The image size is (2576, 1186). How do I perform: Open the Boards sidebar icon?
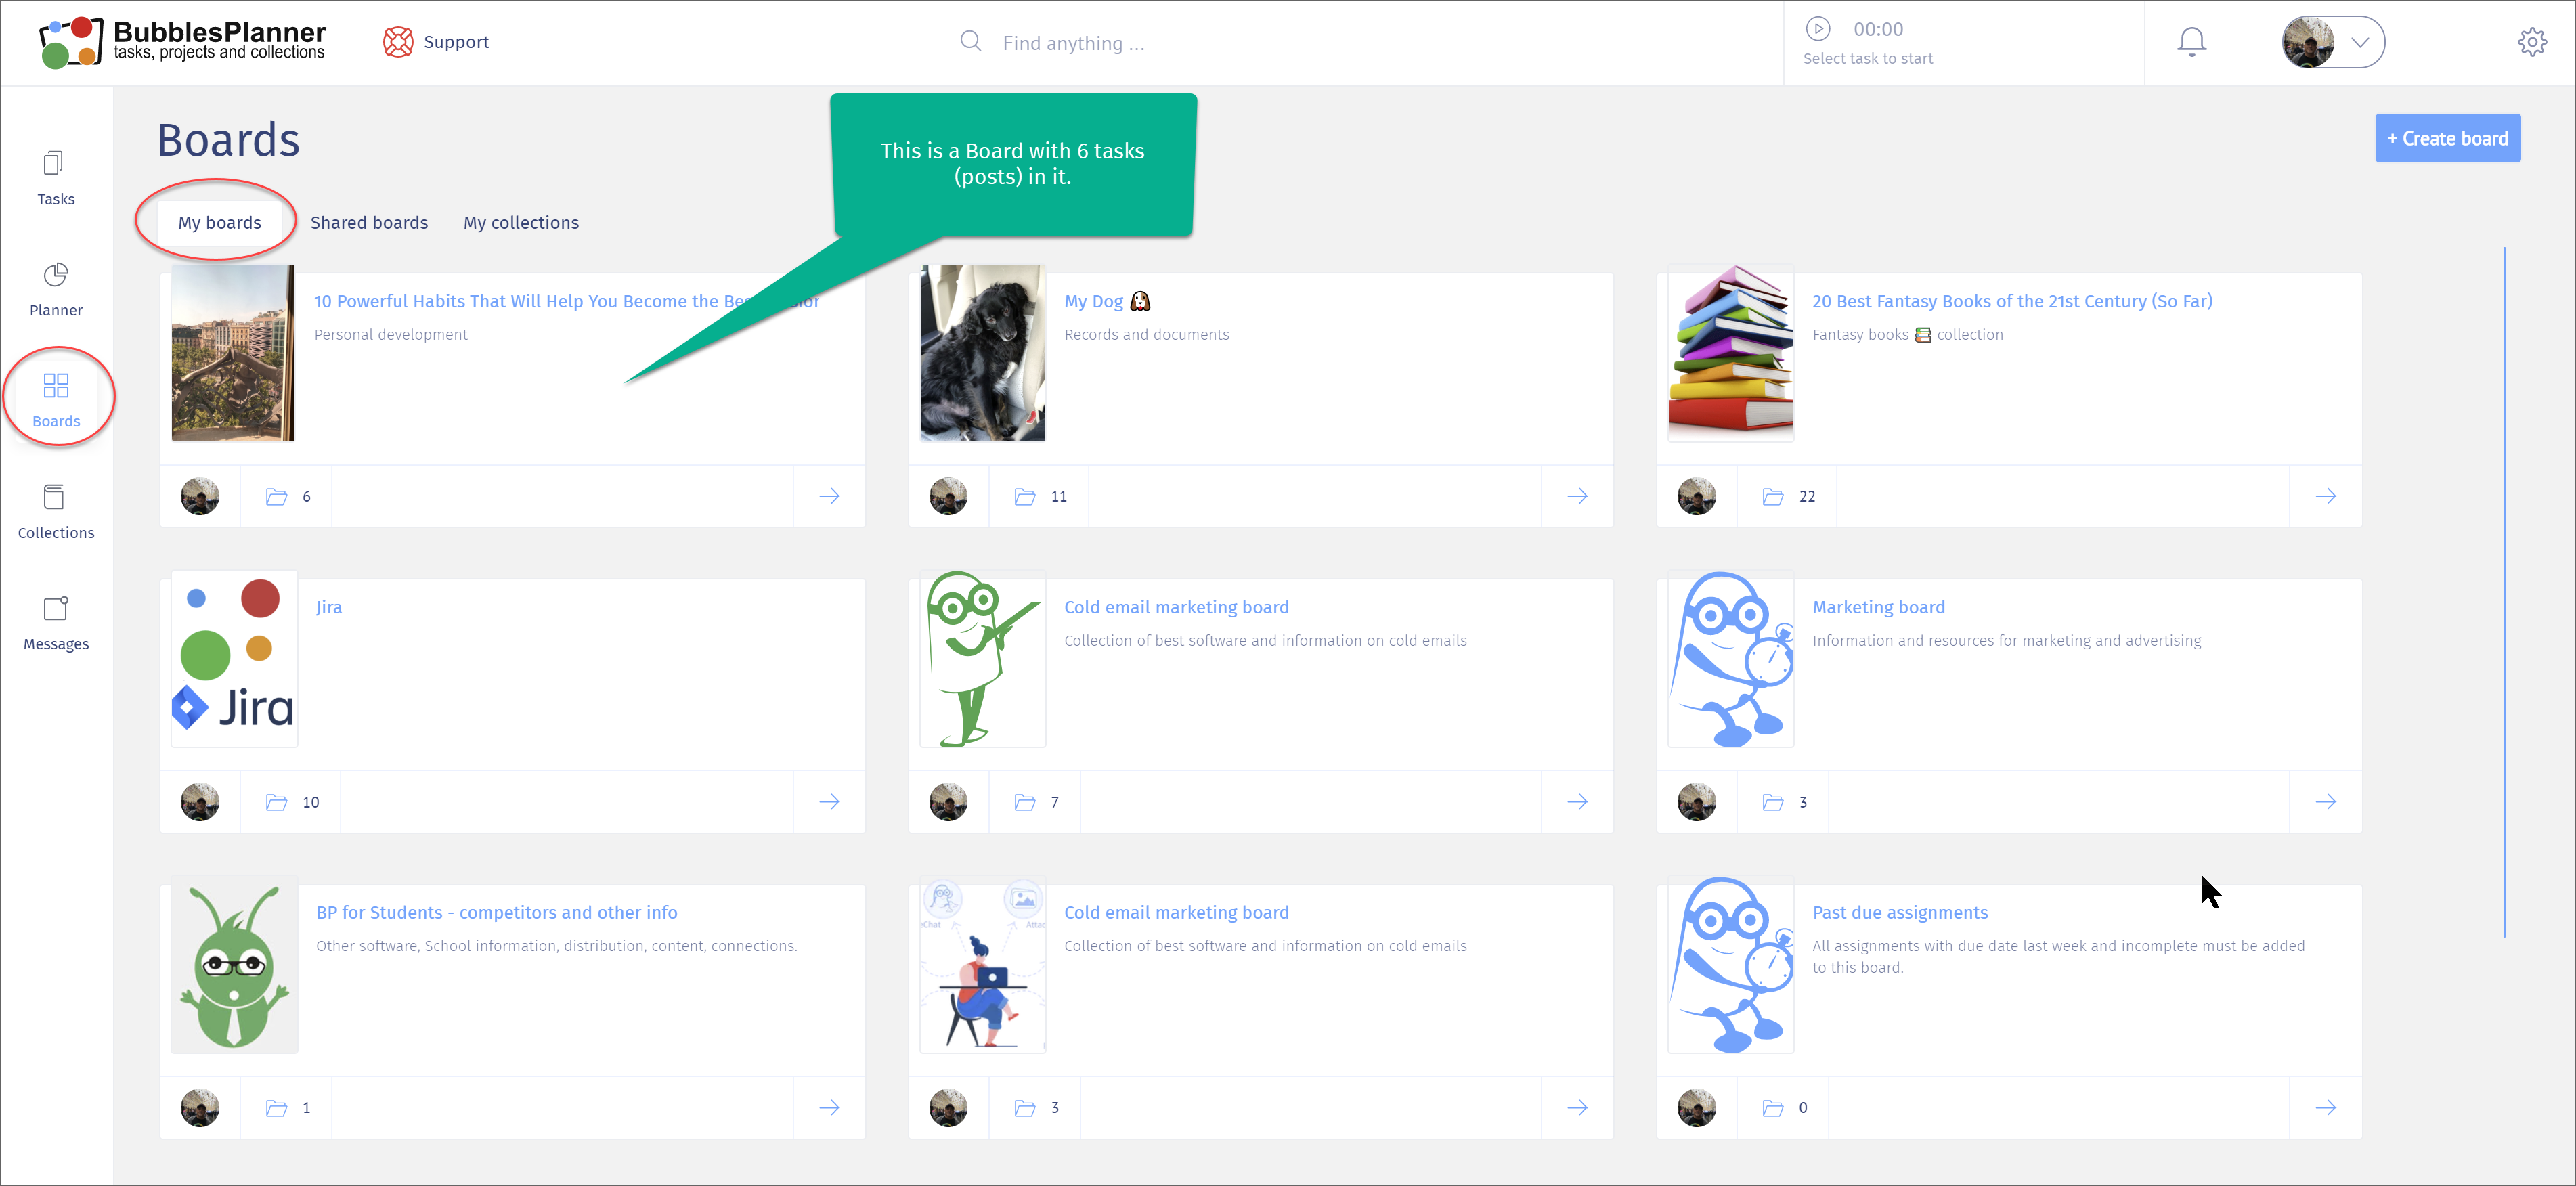pyautogui.click(x=56, y=385)
